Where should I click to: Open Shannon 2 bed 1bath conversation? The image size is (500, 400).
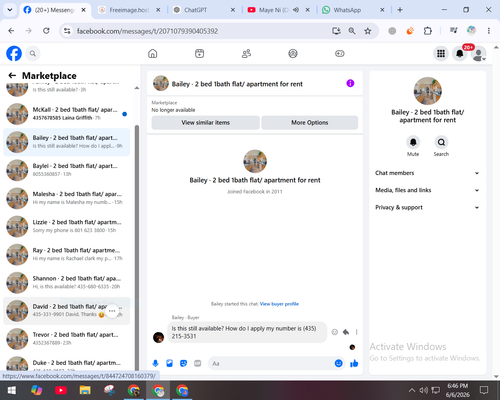pos(67,282)
